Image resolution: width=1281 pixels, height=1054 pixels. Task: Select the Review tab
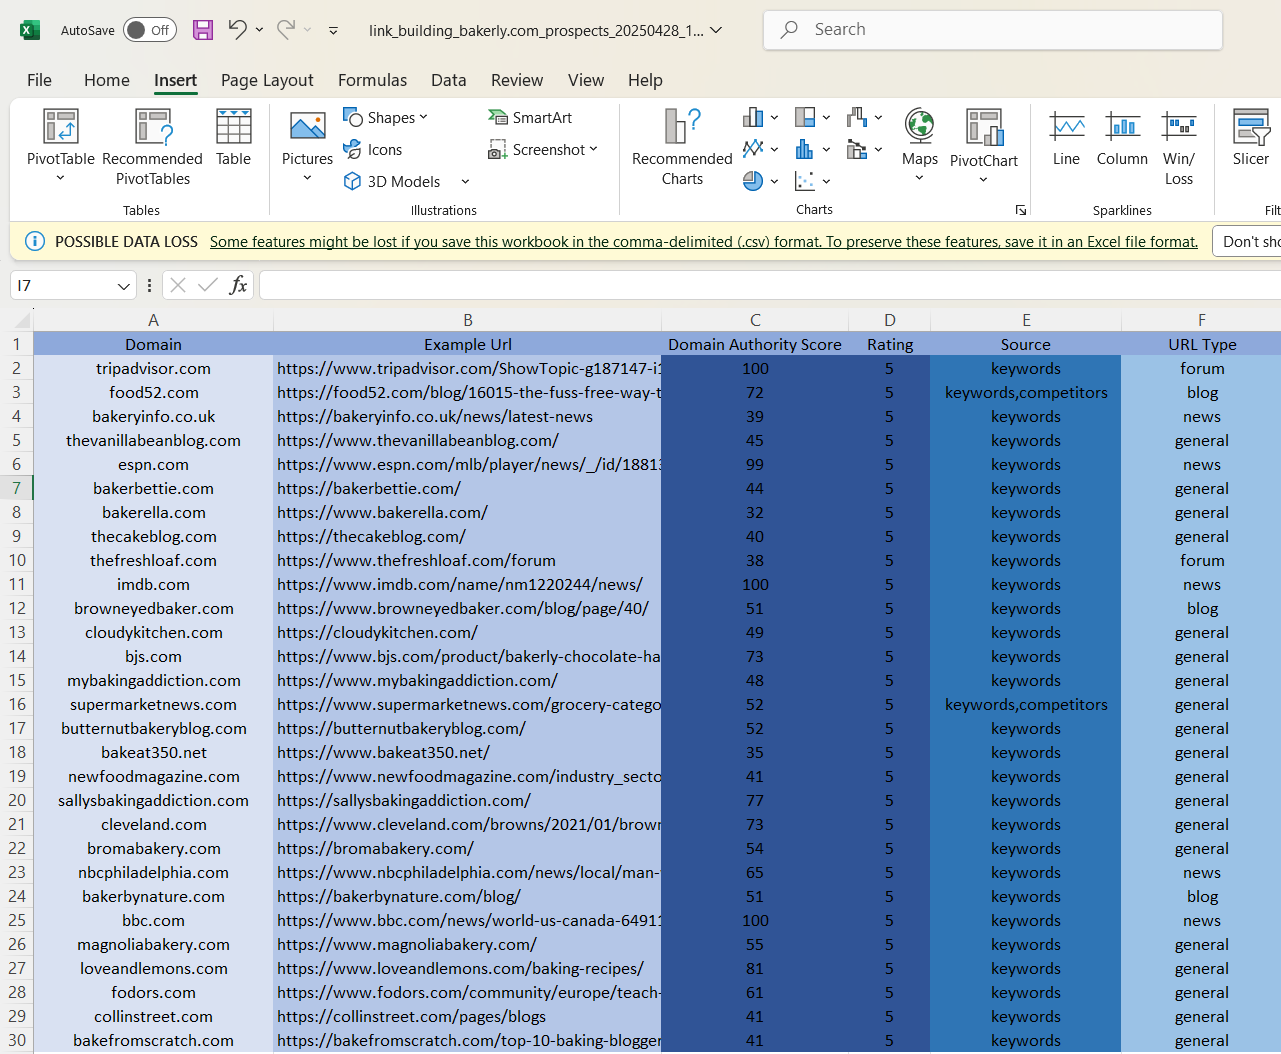pyautogui.click(x=517, y=80)
